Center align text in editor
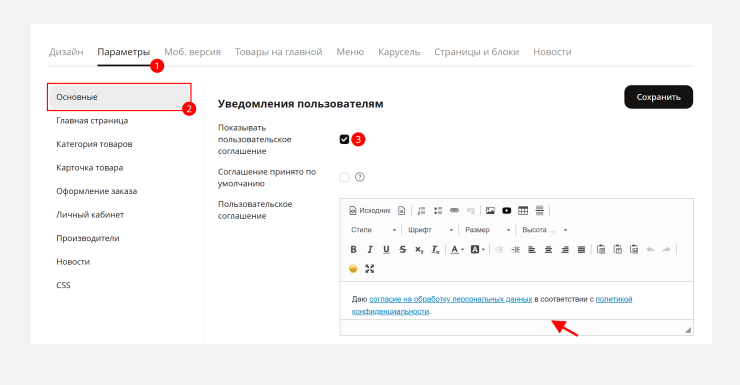The image size is (740, 385). click(548, 250)
